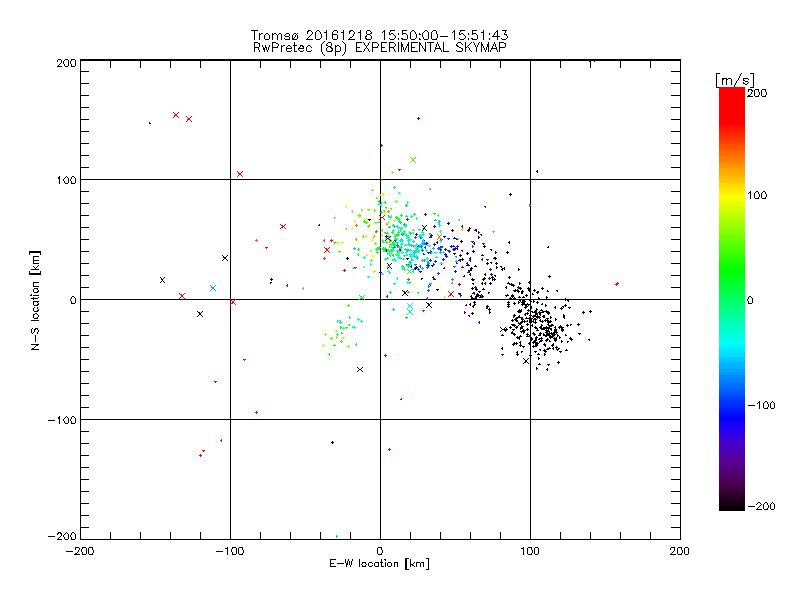Click the y-axis tick label '-100'
Viewport: 800px width, 600px height.
pyautogui.click(x=62, y=420)
